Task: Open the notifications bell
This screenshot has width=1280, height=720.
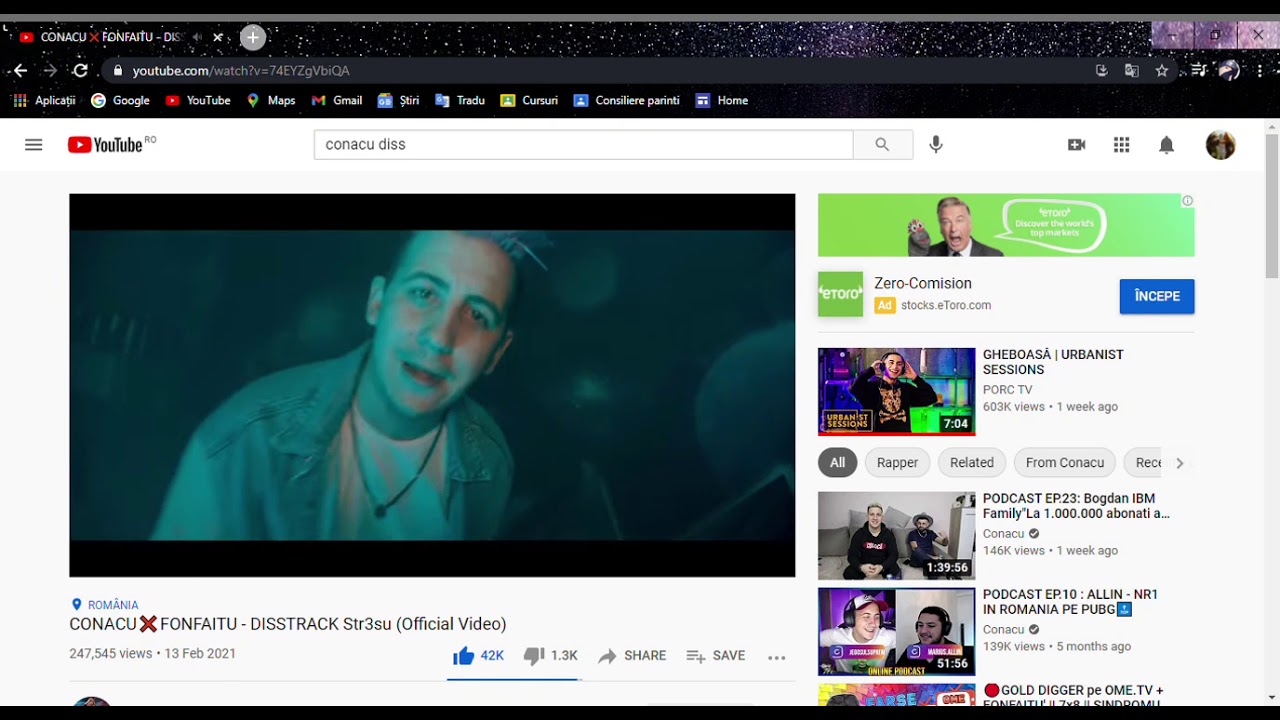Action: [1166, 145]
